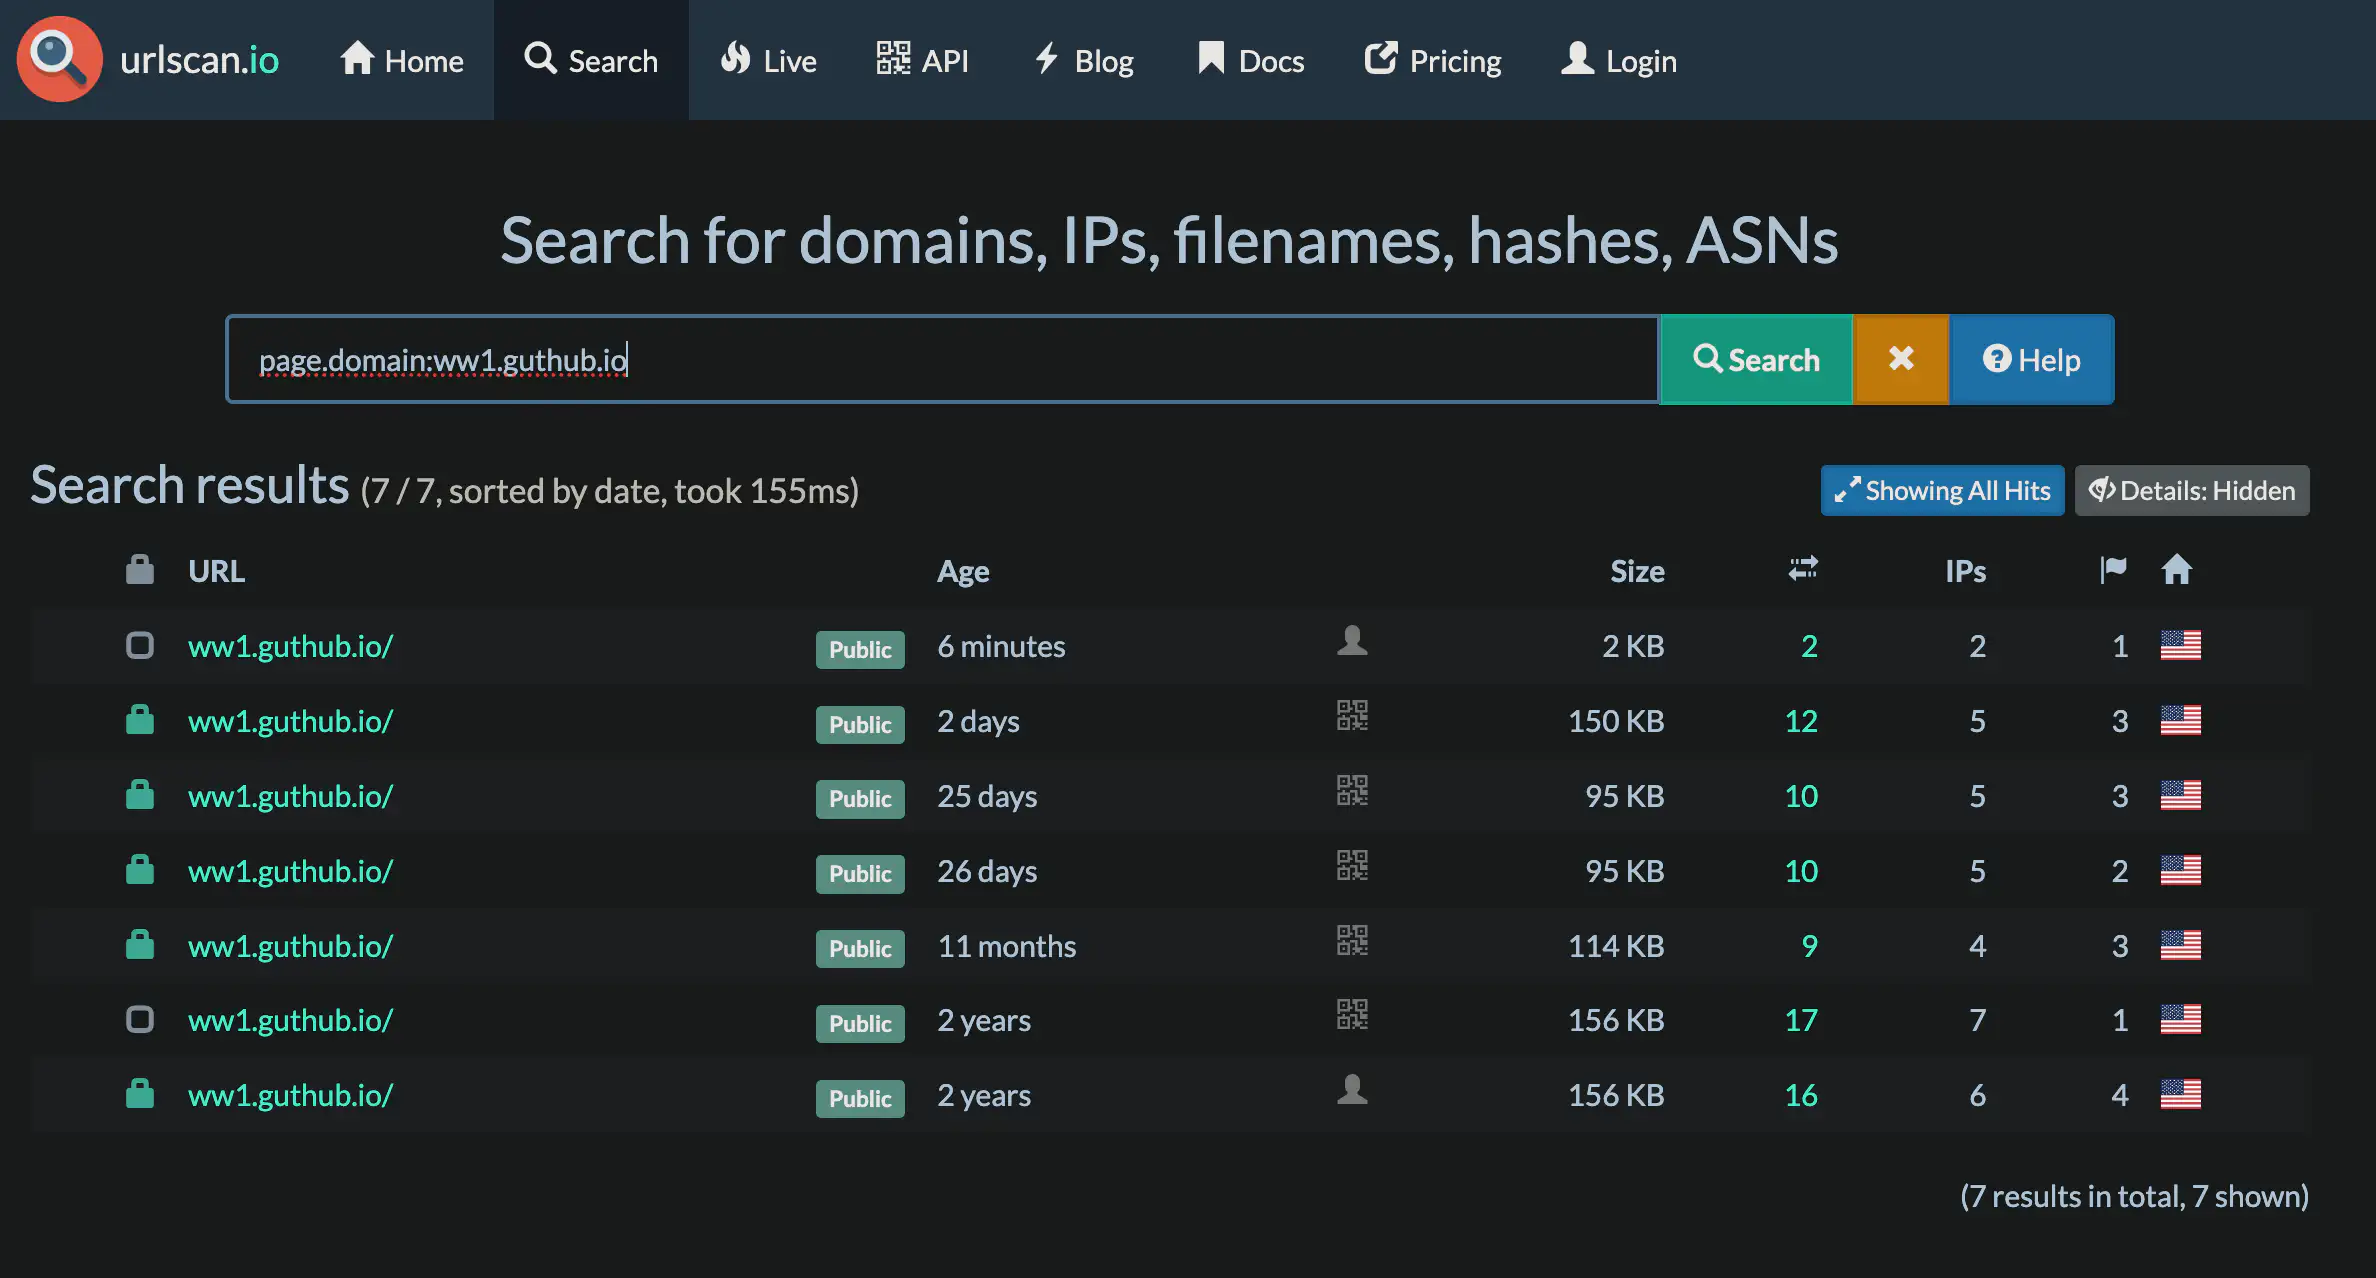Click the green lock on the 2 days row

pyautogui.click(x=140, y=719)
